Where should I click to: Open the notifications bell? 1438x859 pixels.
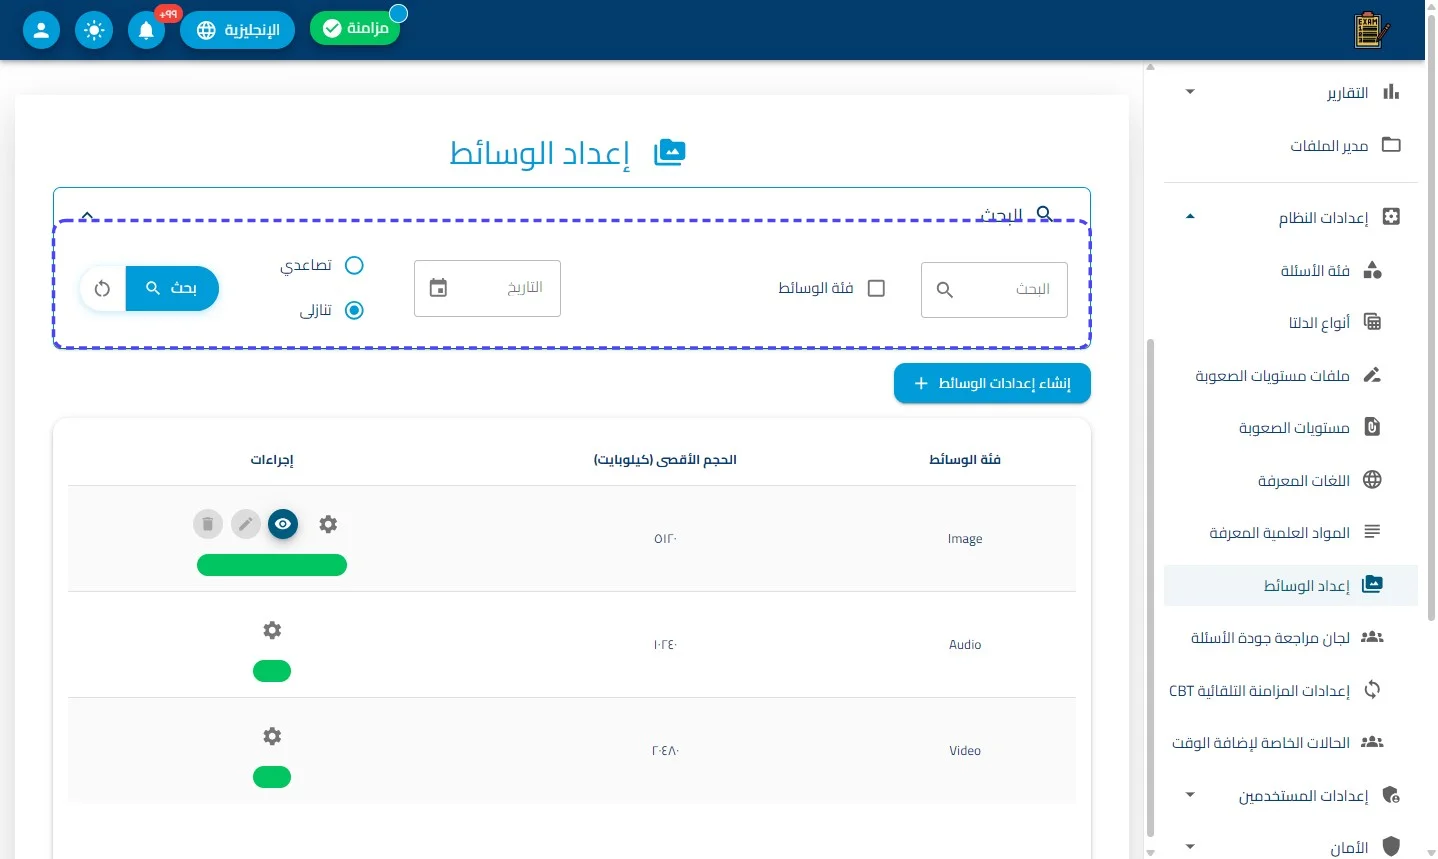[146, 30]
